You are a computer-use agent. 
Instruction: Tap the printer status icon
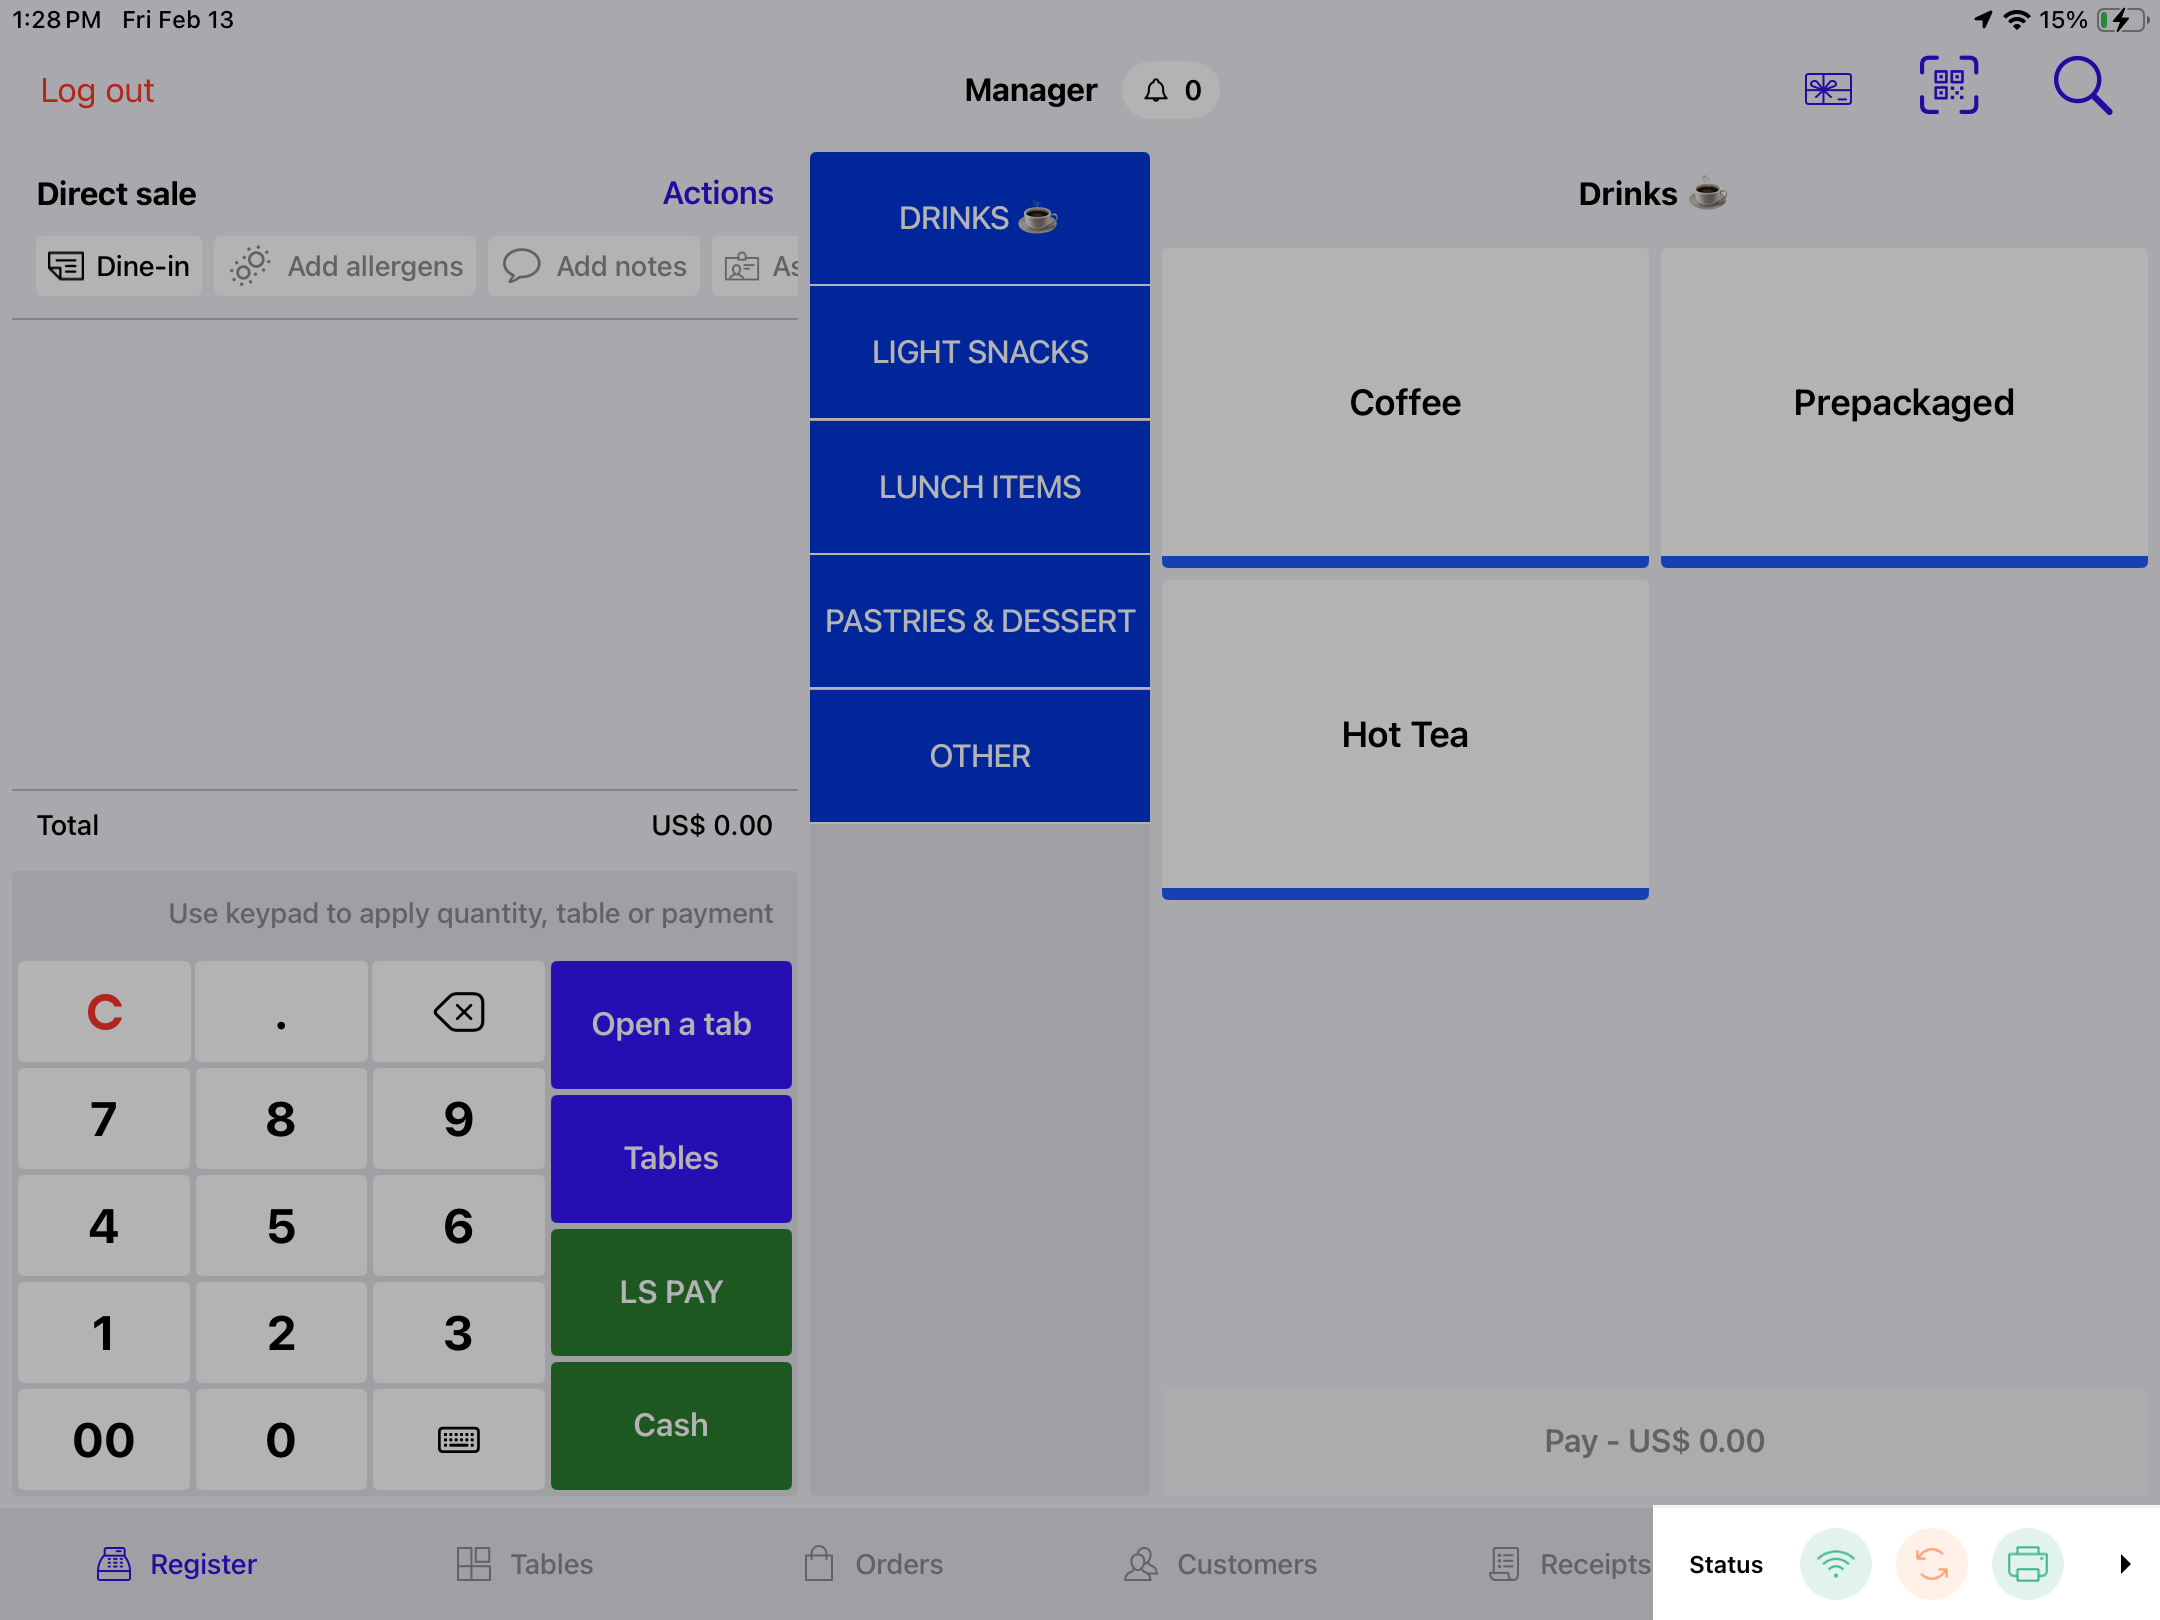click(x=2027, y=1564)
